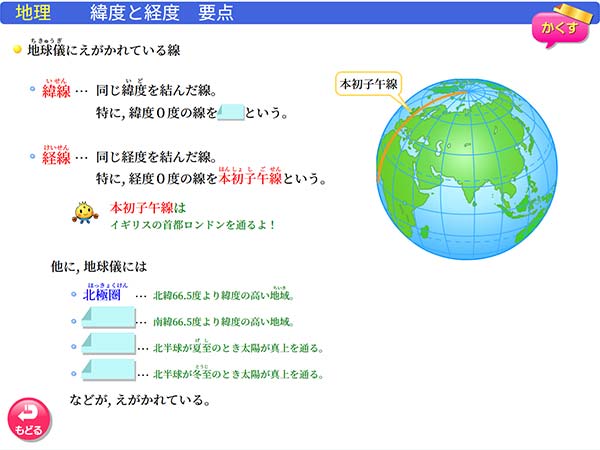Click the yellow mascot character icon

(84, 213)
